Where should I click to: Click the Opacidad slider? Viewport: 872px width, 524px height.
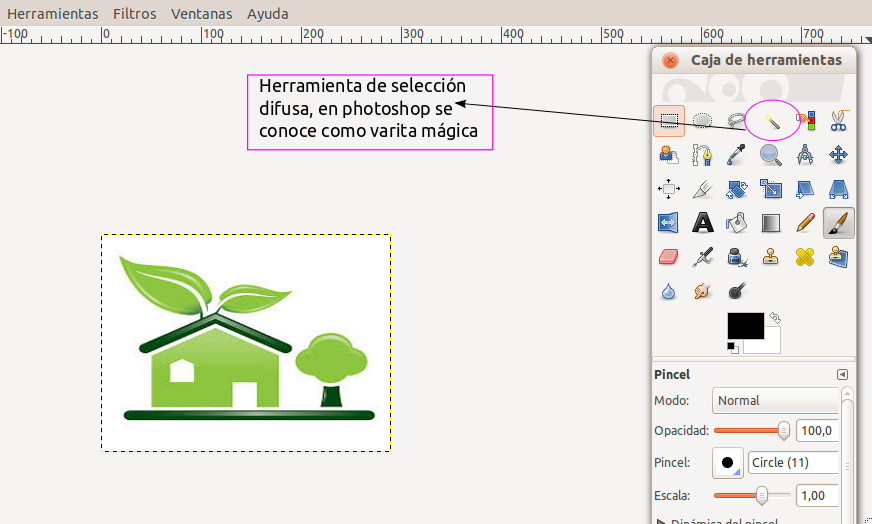[x=752, y=431]
